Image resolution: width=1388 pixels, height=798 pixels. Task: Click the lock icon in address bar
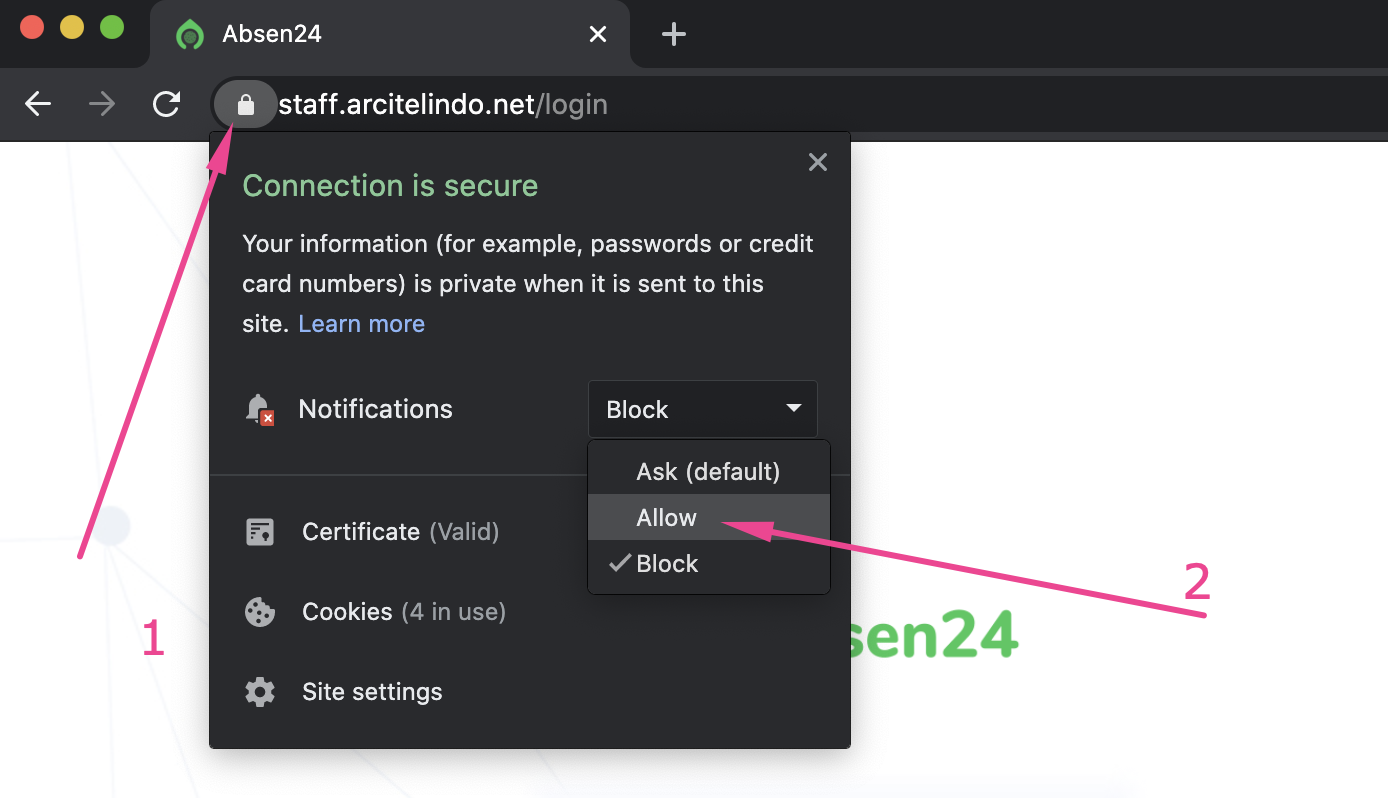point(246,104)
